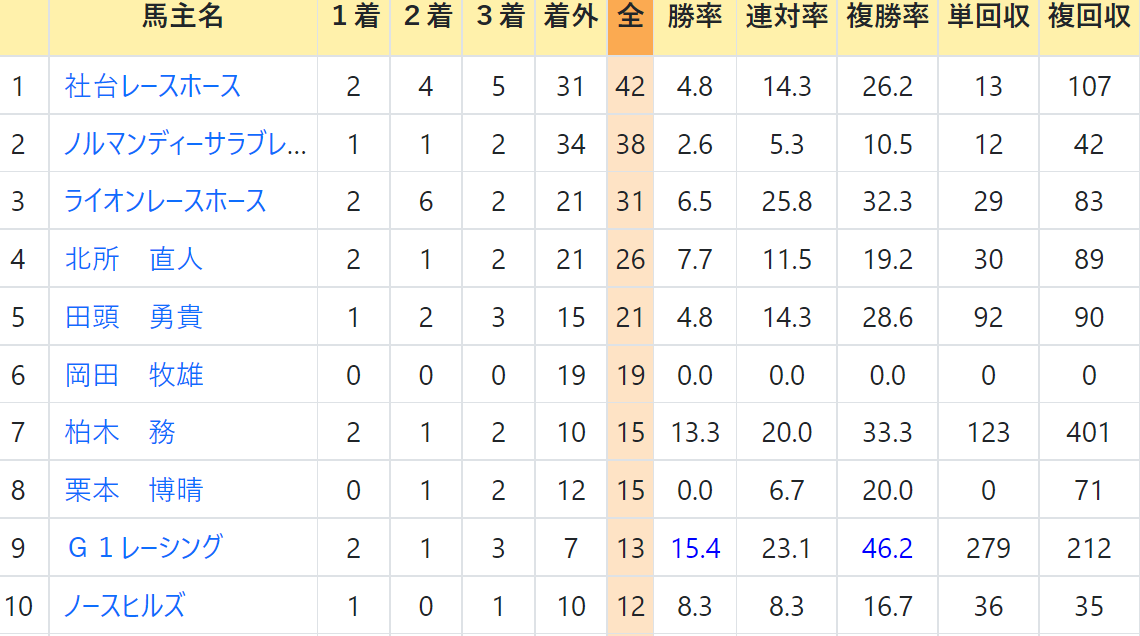This screenshot has width=1140, height=636.
Task: Open the ノースヒルズ owner link
Action: tap(125, 605)
